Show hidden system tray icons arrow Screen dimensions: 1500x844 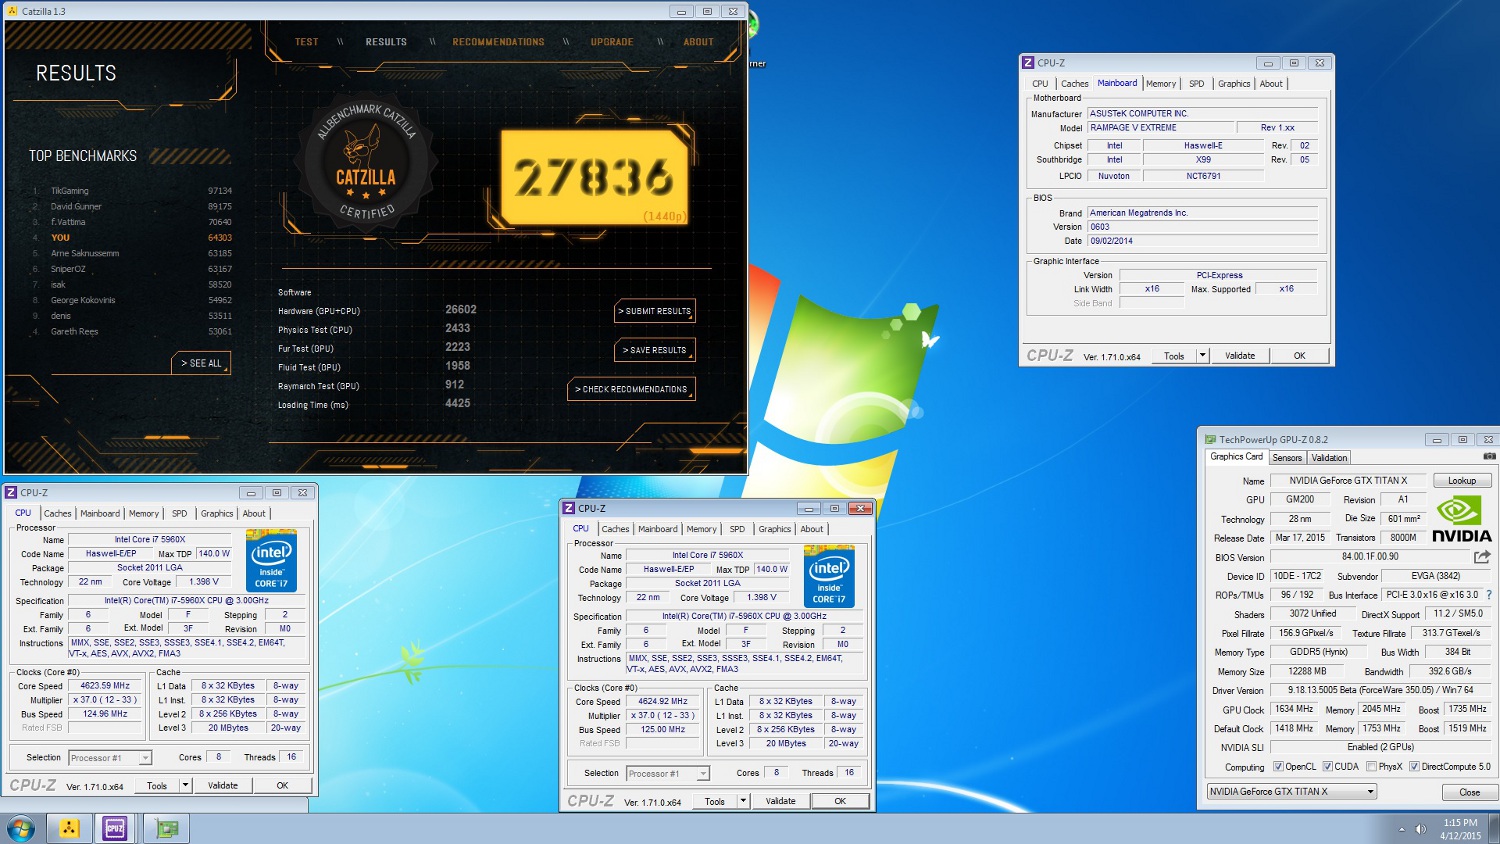click(x=1401, y=829)
